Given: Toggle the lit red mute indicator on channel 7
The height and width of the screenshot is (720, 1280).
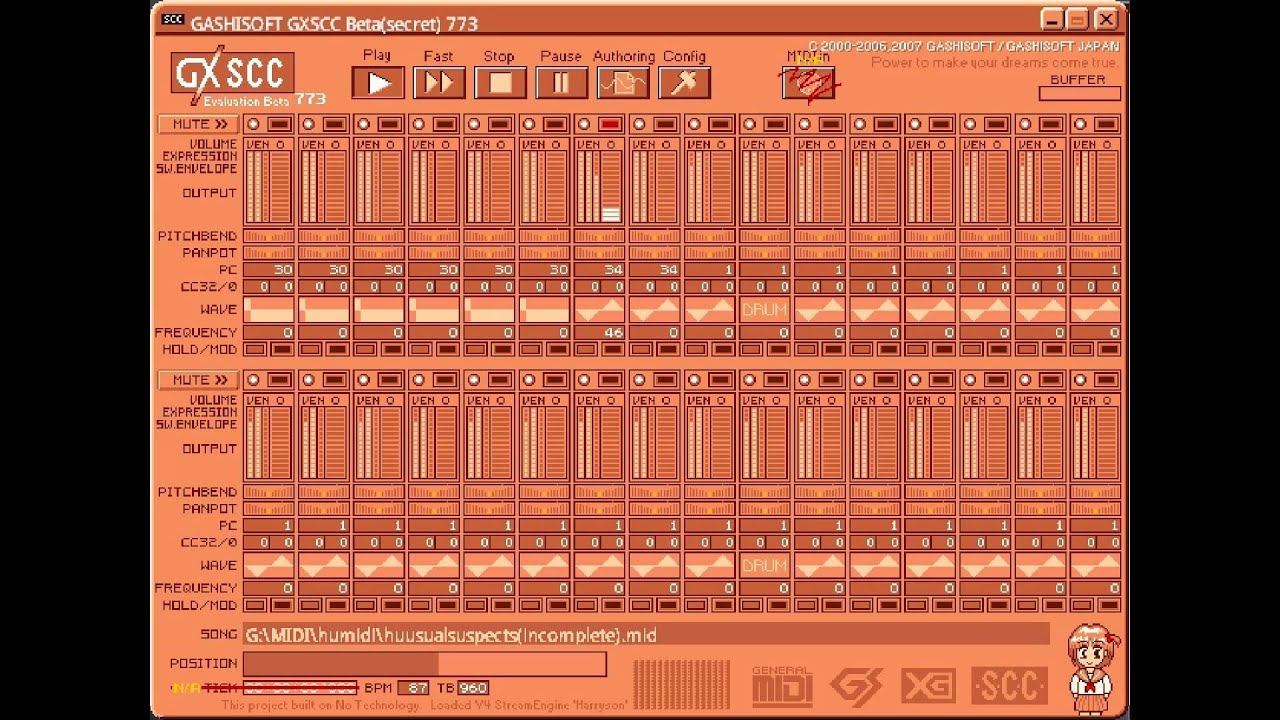Looking at the screenshot, I should coord(610,124).
